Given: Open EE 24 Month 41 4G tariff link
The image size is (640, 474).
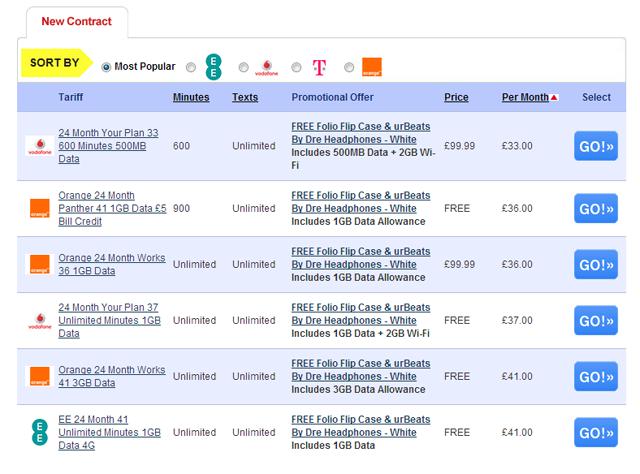Looking at the screenshot, I should [109, 432].
